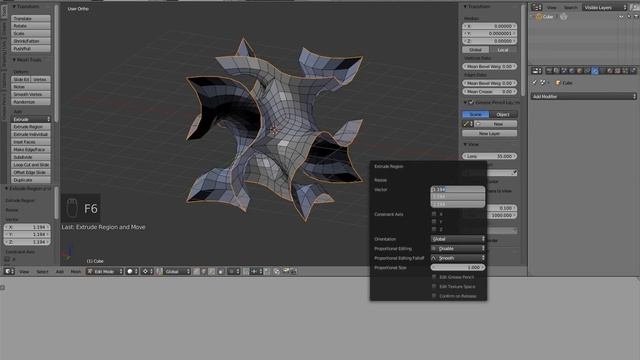
Task: Open the Render properties tab icon
Action: click(549, 71)
